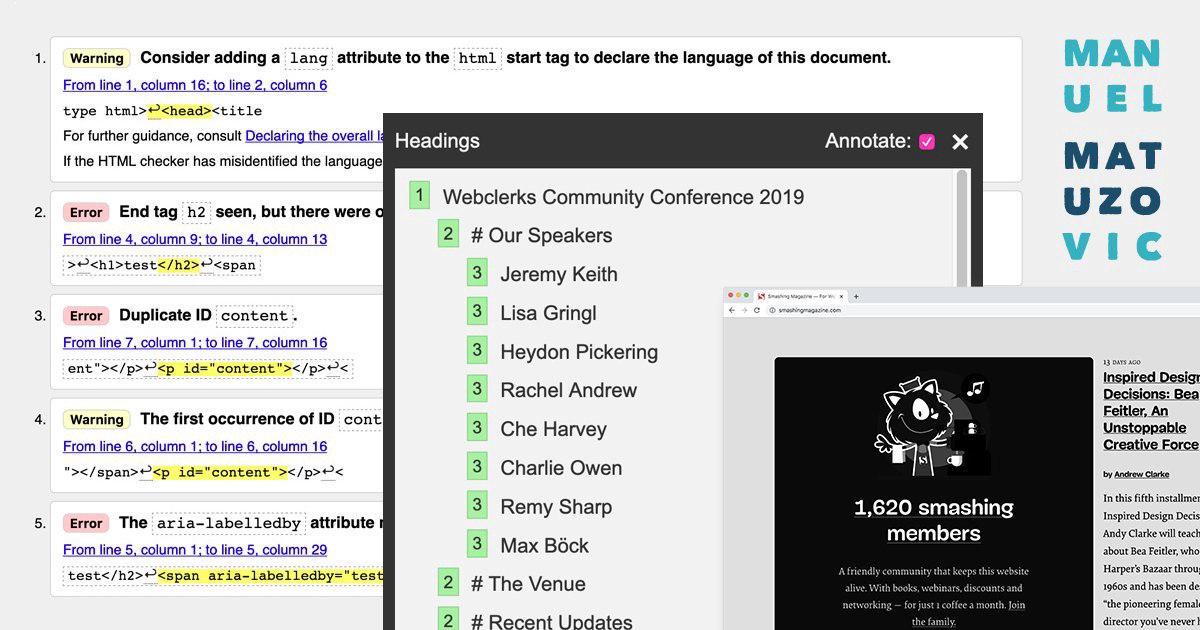This screenshot has height=630, width=1200.
Task: Click highlighted '</h2>' code snippet
Action: (x=178, y=265)
